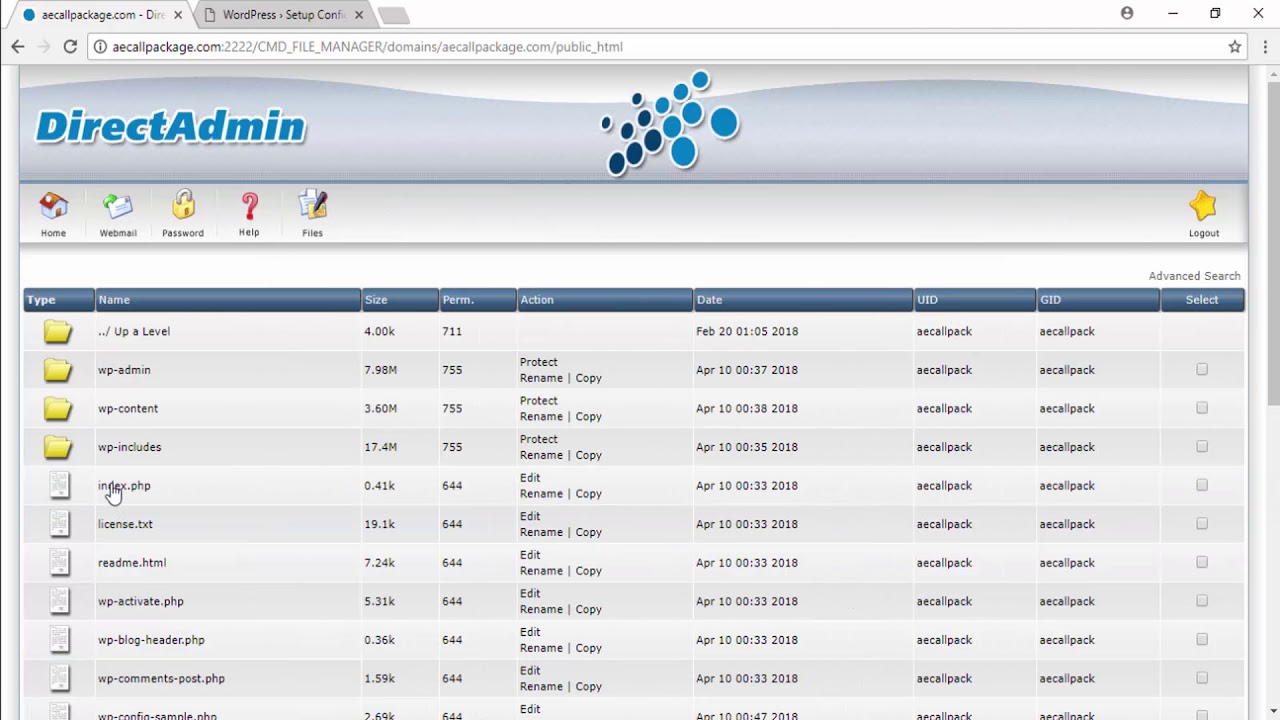
Task: Click Protect for wp-admin
Action: click(538, 362)
